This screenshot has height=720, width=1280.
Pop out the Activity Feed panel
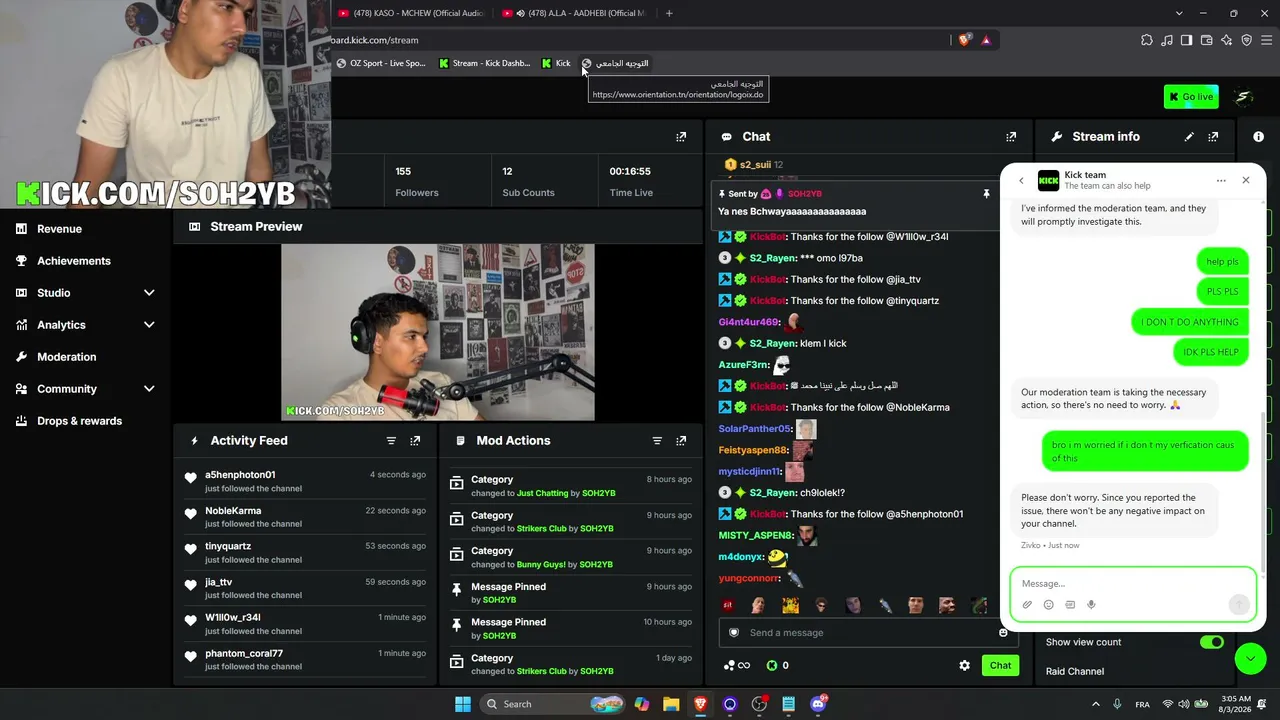415,441
